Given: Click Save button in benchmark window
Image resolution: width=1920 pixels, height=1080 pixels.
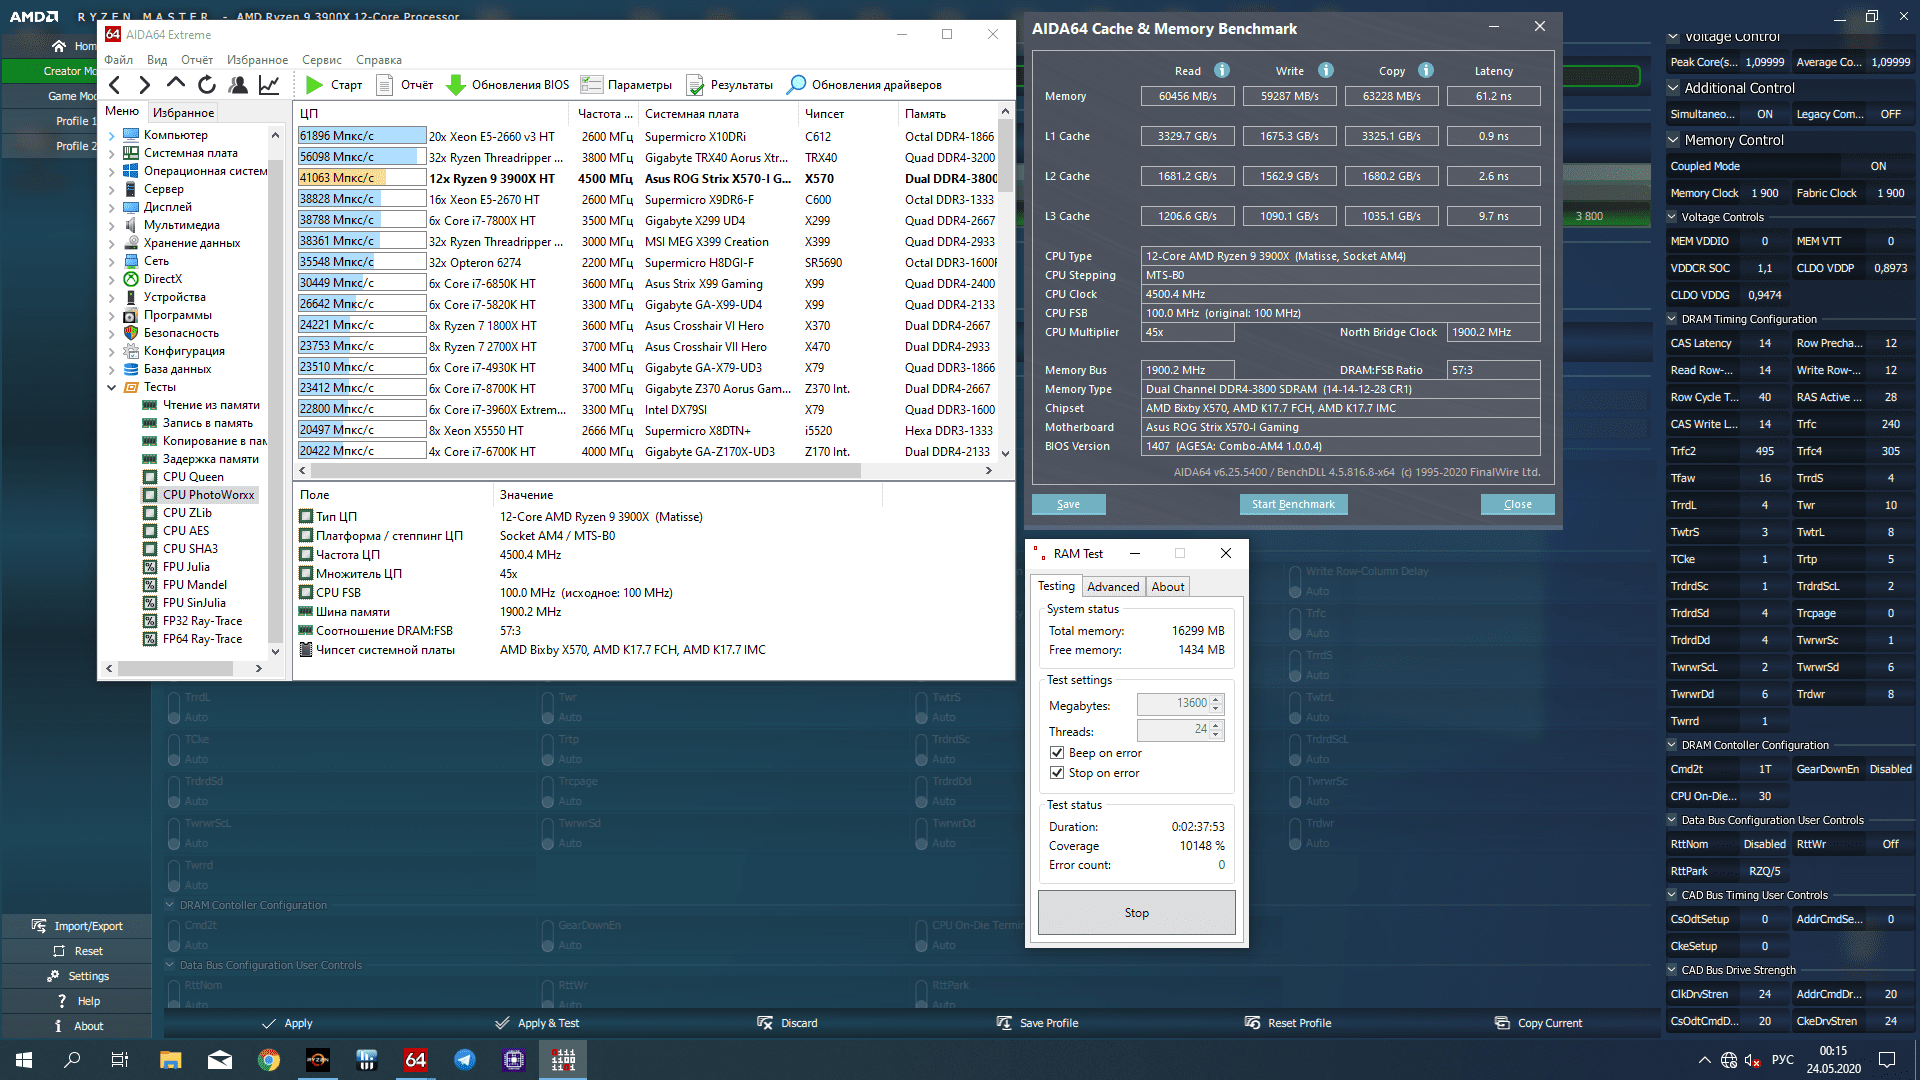Looking at the screenshot, I should pyautogui.click(x=1068, y=504).
